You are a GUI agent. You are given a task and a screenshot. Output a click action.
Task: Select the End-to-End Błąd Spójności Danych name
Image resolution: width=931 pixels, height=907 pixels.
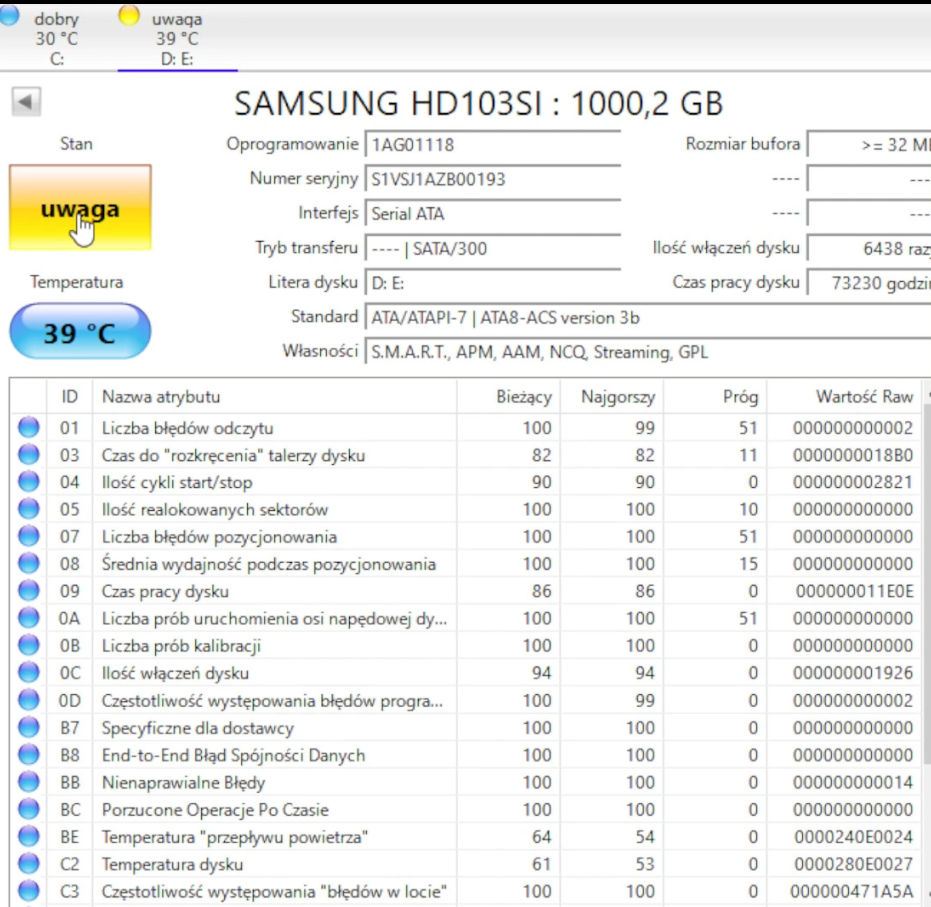click(233, 755)
